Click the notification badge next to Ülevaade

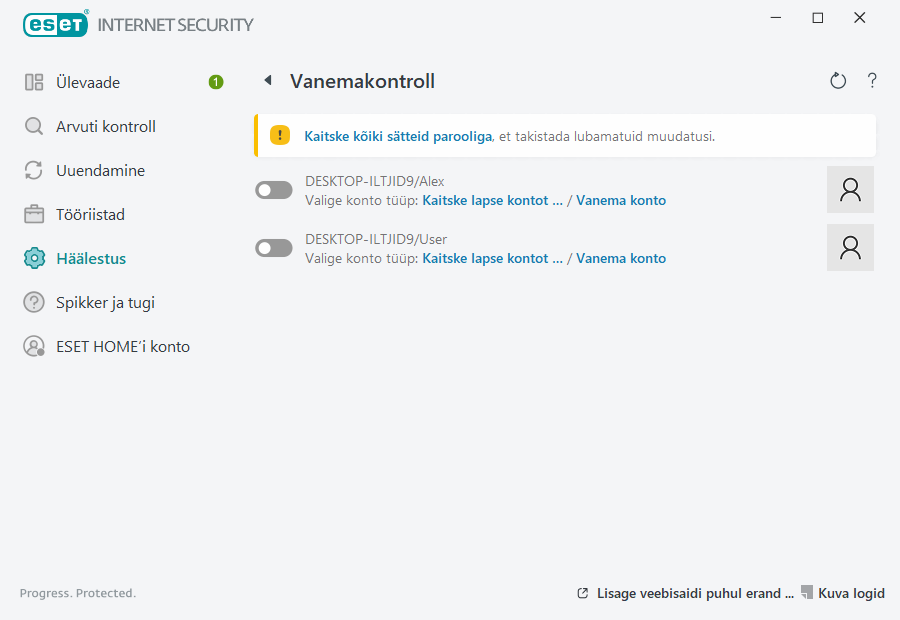[215, 82]
